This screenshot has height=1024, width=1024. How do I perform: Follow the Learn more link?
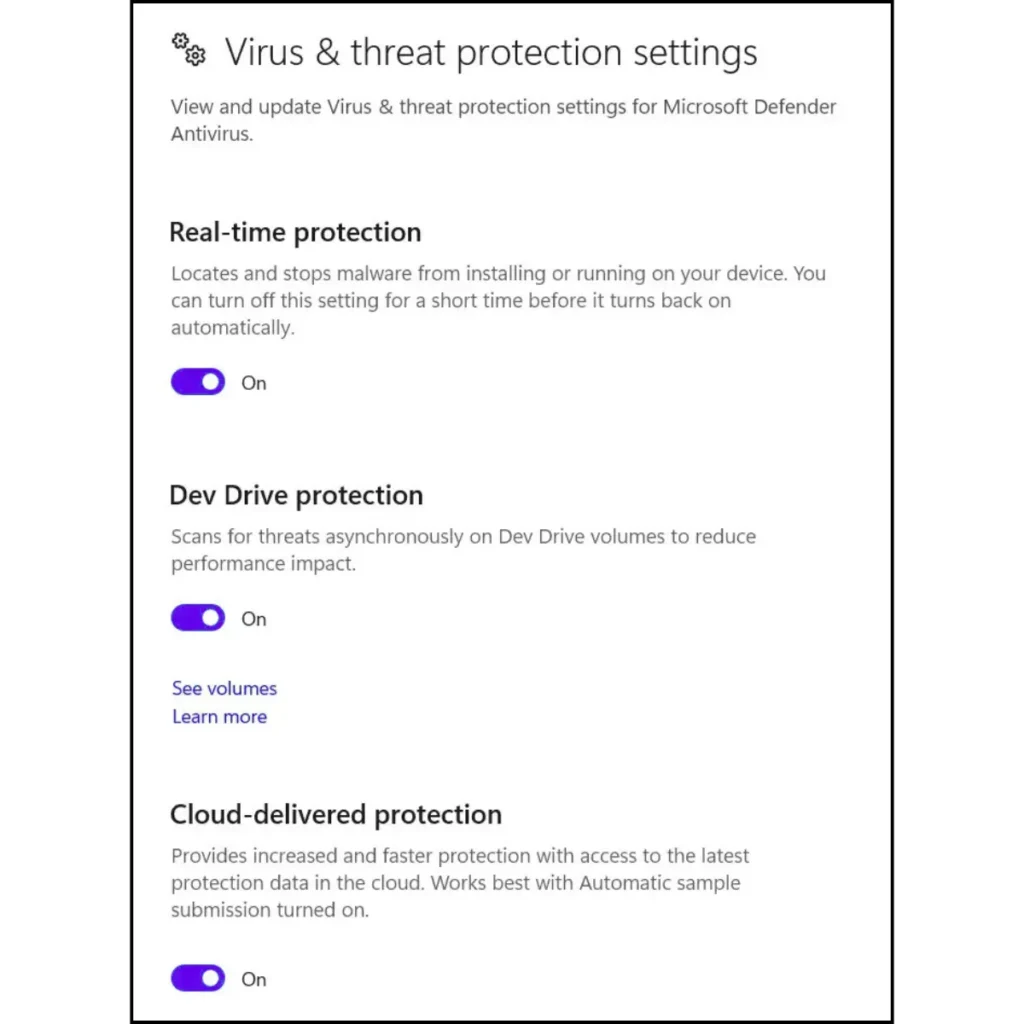[x=219, y=716]
